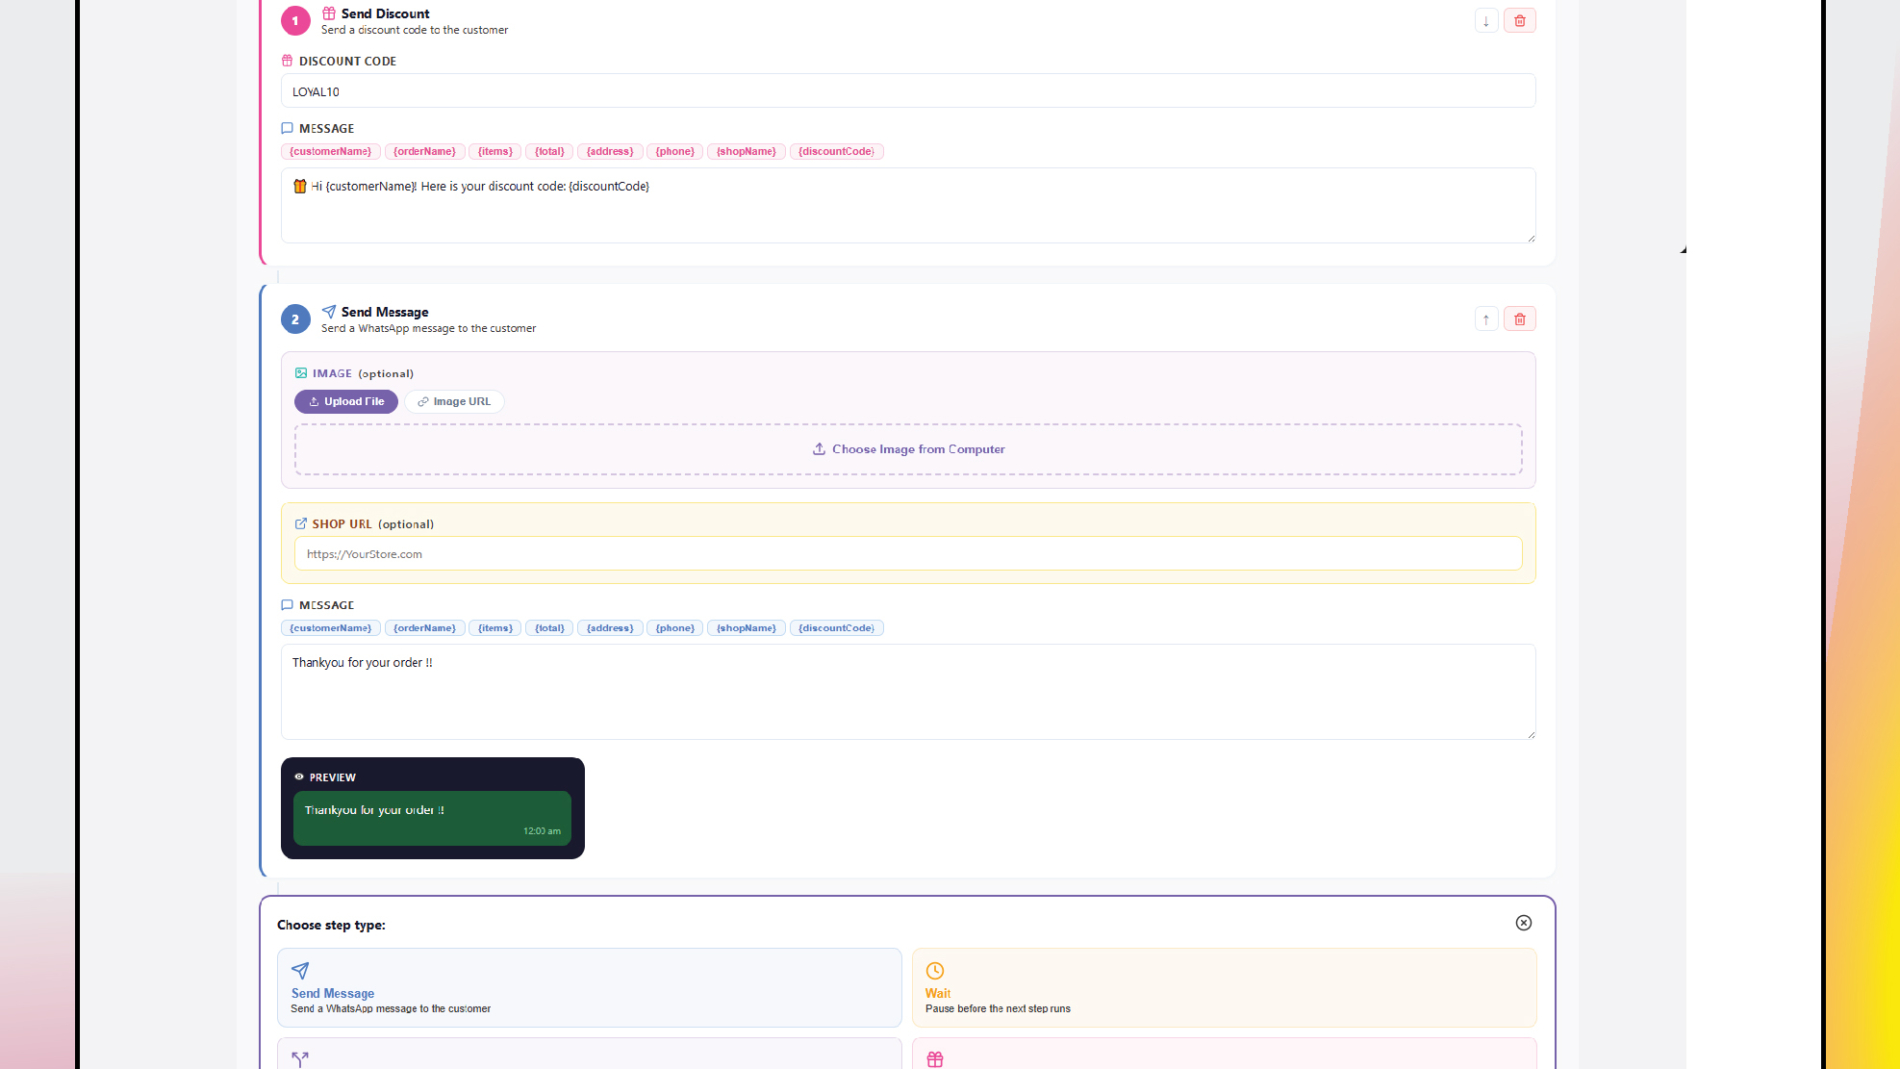This screenshot has height=1069, width=1900.
Task: Click the 'Choose step type:' heading
Action: [x=331, y=925]
